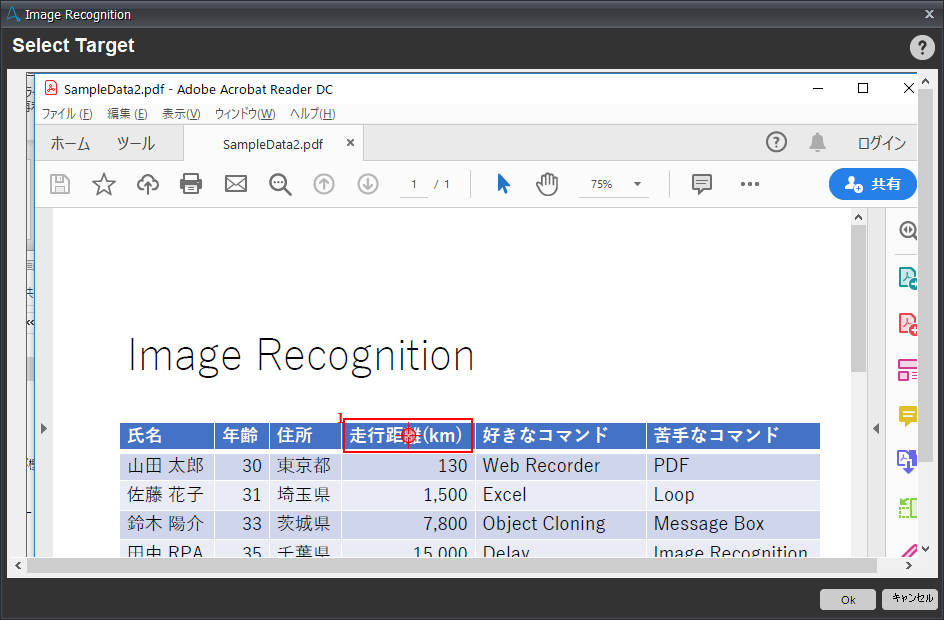Click the comment speech bubble icon
The width and height of the screenshot is (944, 620).
point(701,184)
